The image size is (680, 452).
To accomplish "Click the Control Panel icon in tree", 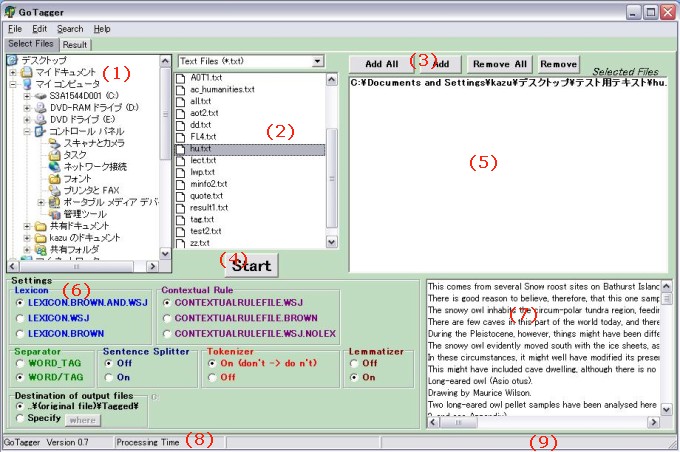I will click(x=41, y=131).
